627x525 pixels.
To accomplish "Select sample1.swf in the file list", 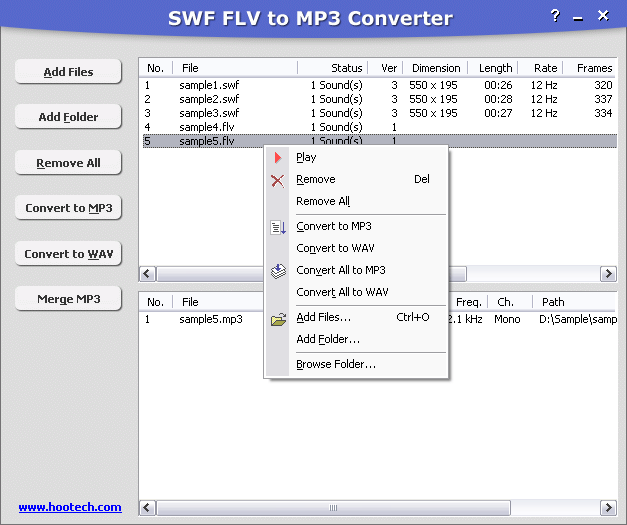I will tap(211, 86).
